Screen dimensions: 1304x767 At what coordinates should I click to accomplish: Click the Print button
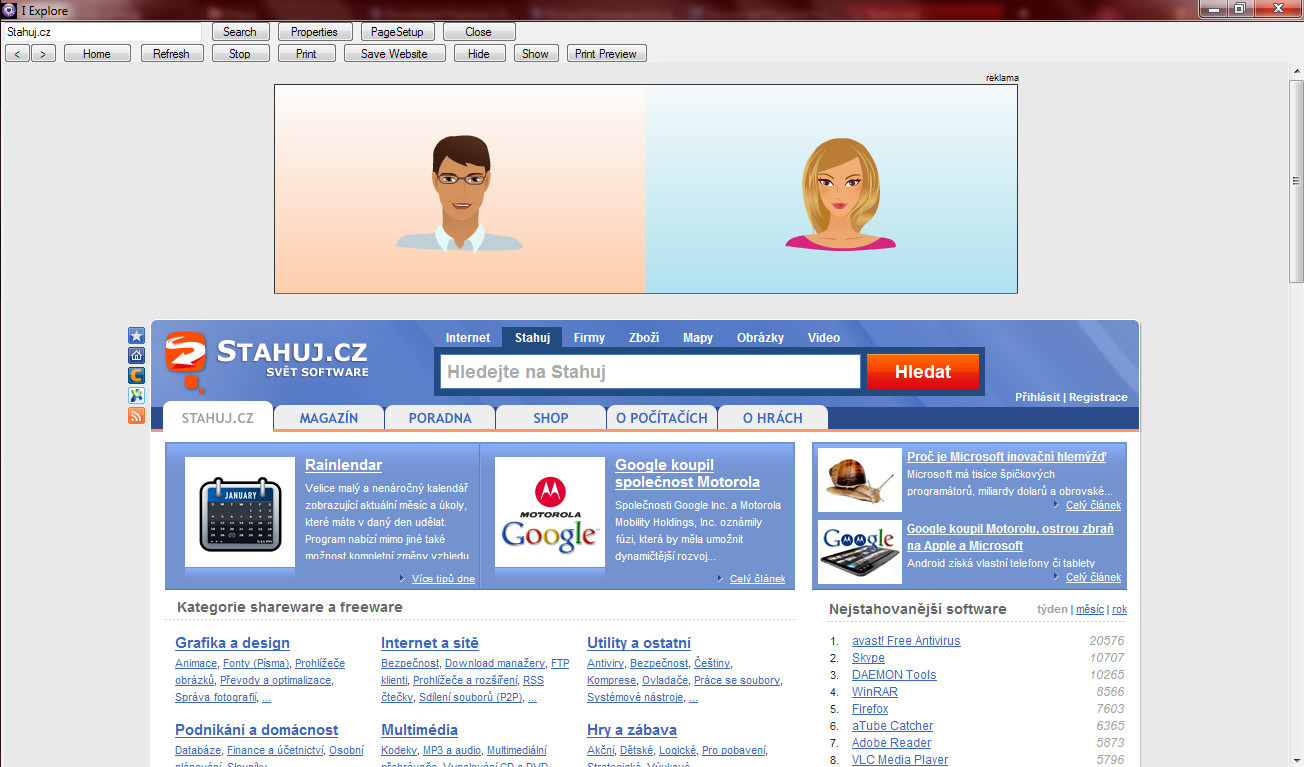(x=306, y=54)
